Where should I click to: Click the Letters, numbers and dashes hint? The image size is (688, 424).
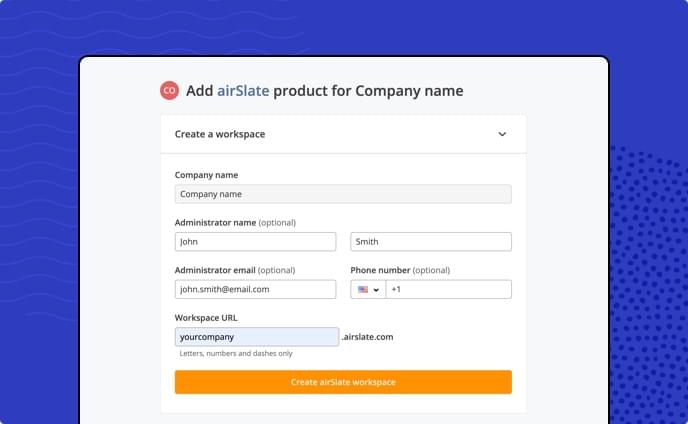click(236, 353)
